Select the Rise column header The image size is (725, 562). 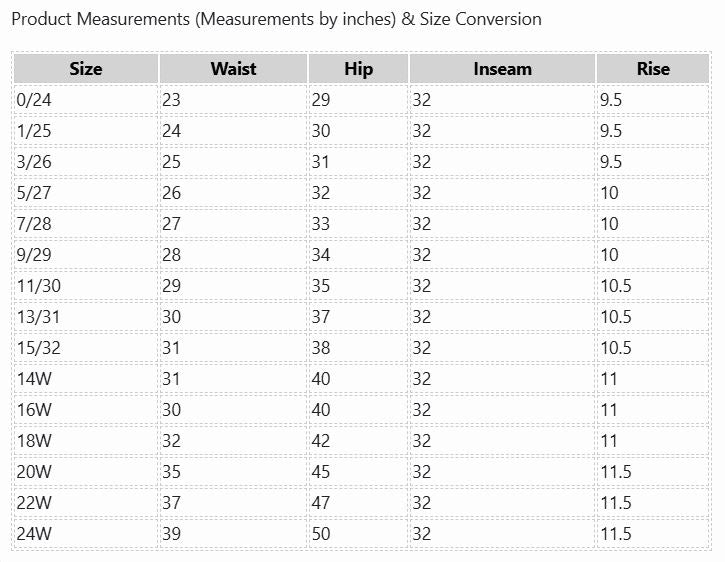click(653, 69)
